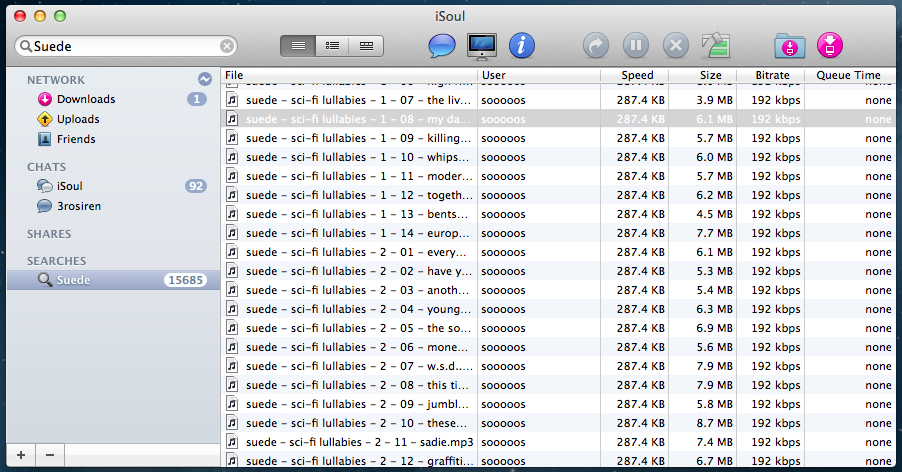
Task: Select row 2 - 04 - young...
Action: [x=557, y=309]
